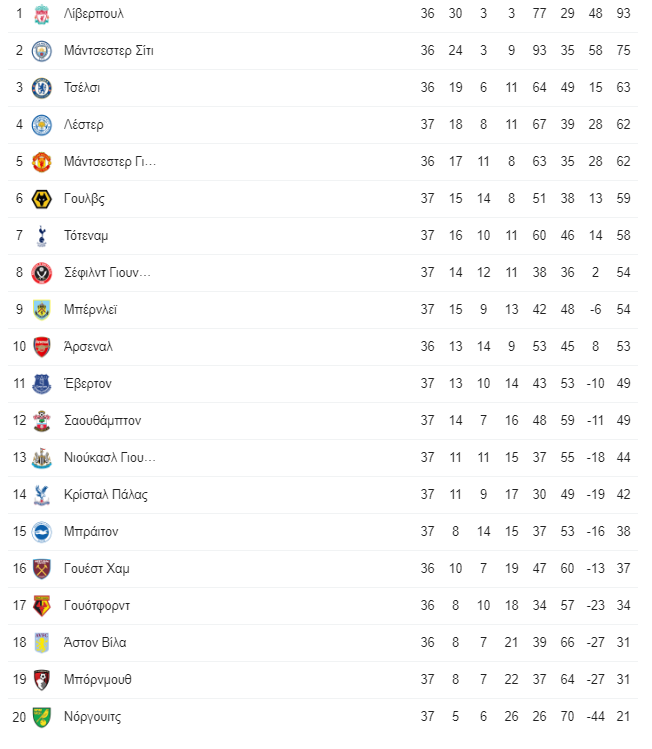Open the Λίβερπουλ team name

(x=94, y=13)
